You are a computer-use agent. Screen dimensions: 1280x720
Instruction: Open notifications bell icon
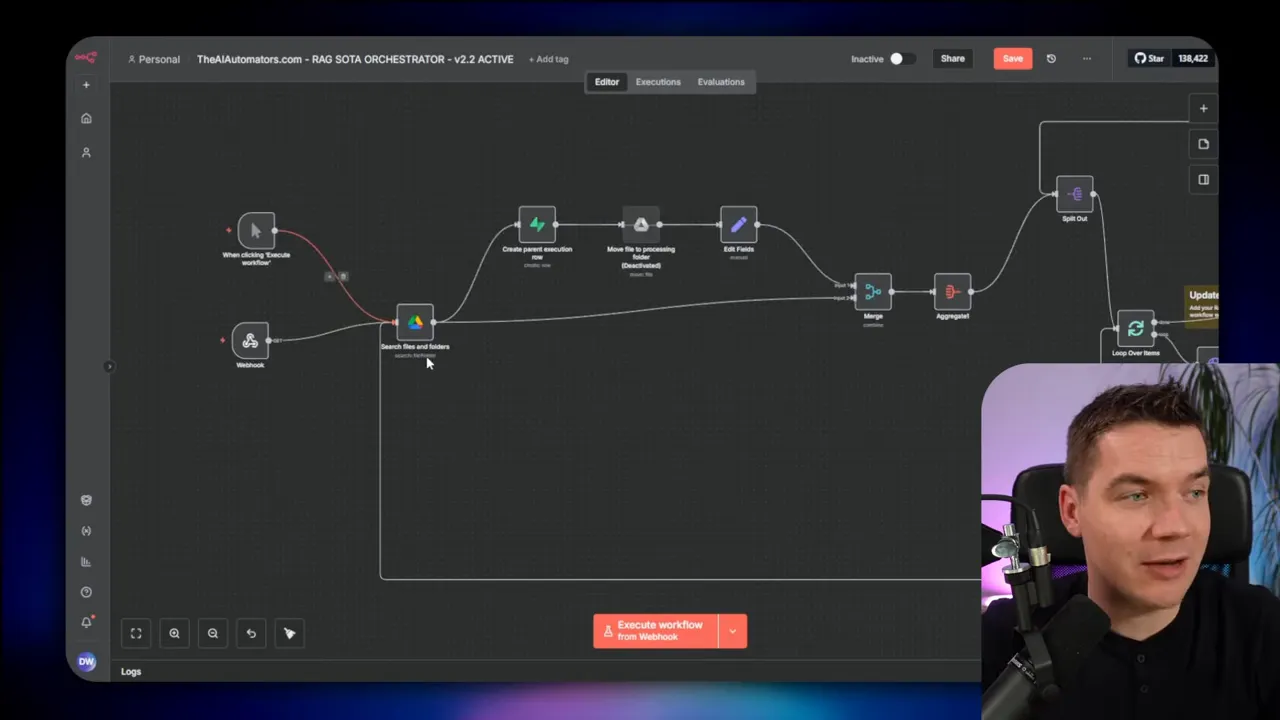(x=86, y=622)
